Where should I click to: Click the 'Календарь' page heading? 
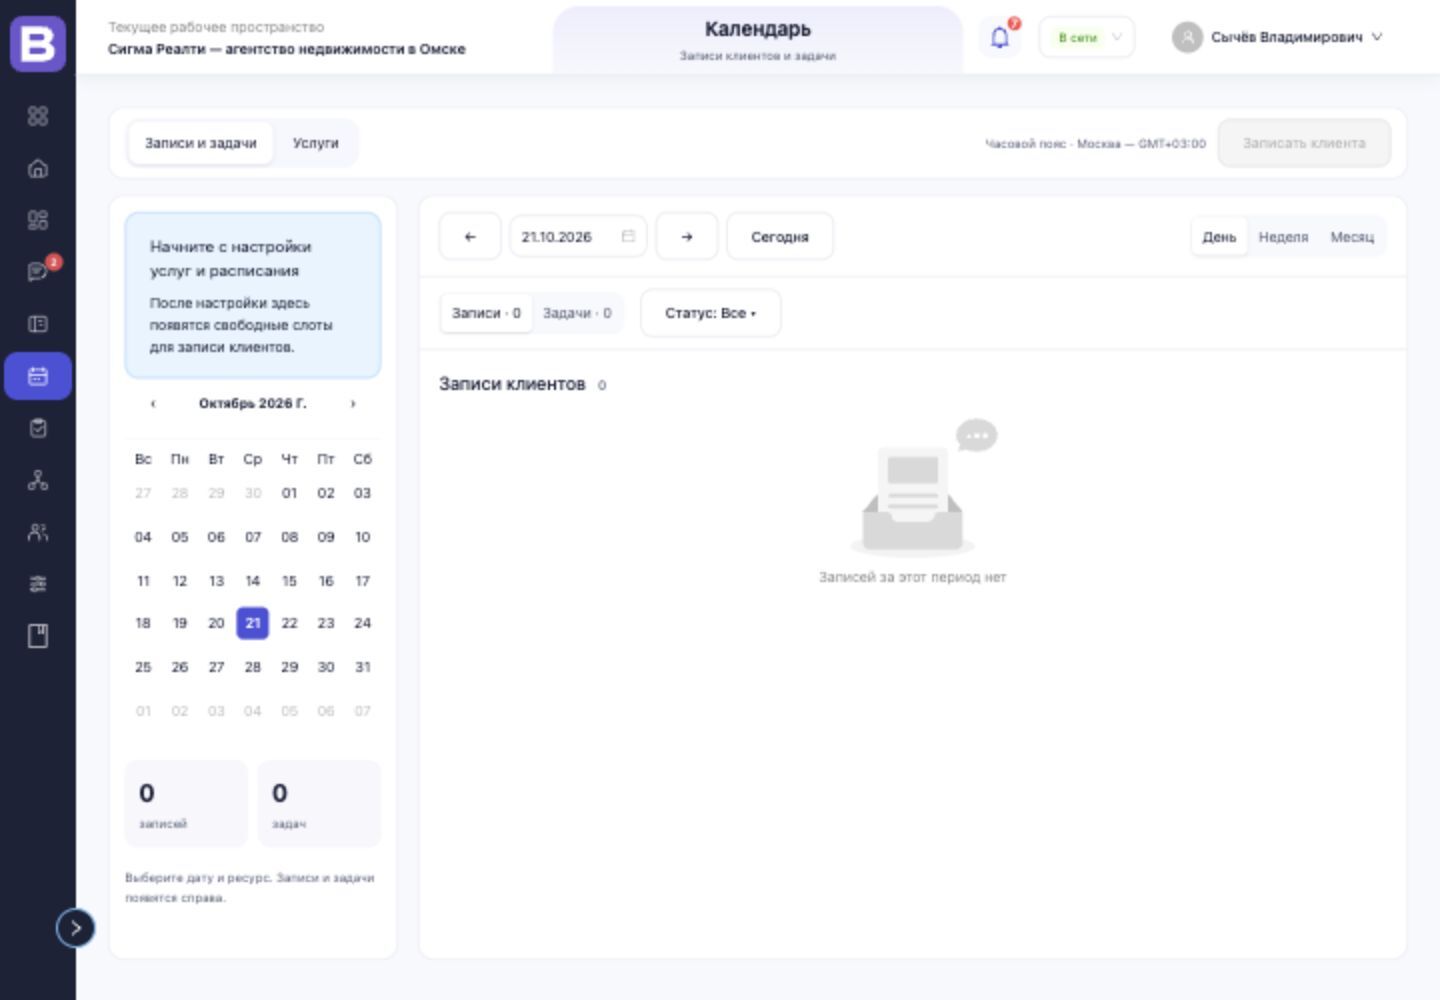click(x=758, y=29)
